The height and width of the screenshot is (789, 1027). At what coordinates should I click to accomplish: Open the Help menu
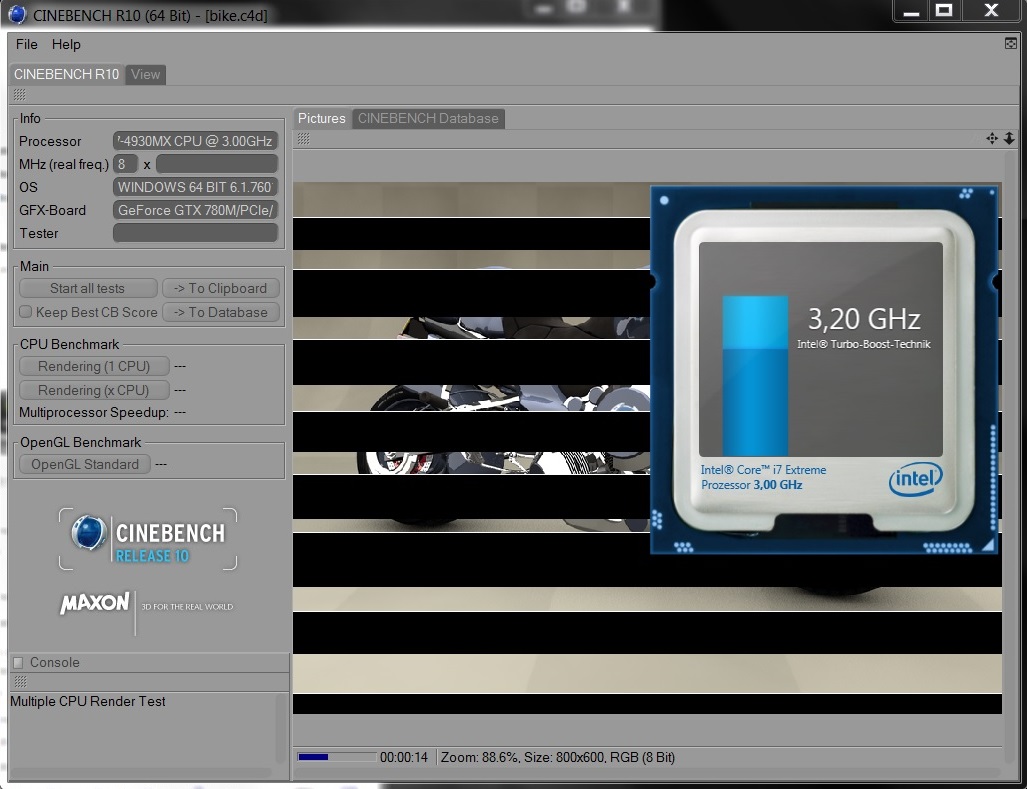66,45
